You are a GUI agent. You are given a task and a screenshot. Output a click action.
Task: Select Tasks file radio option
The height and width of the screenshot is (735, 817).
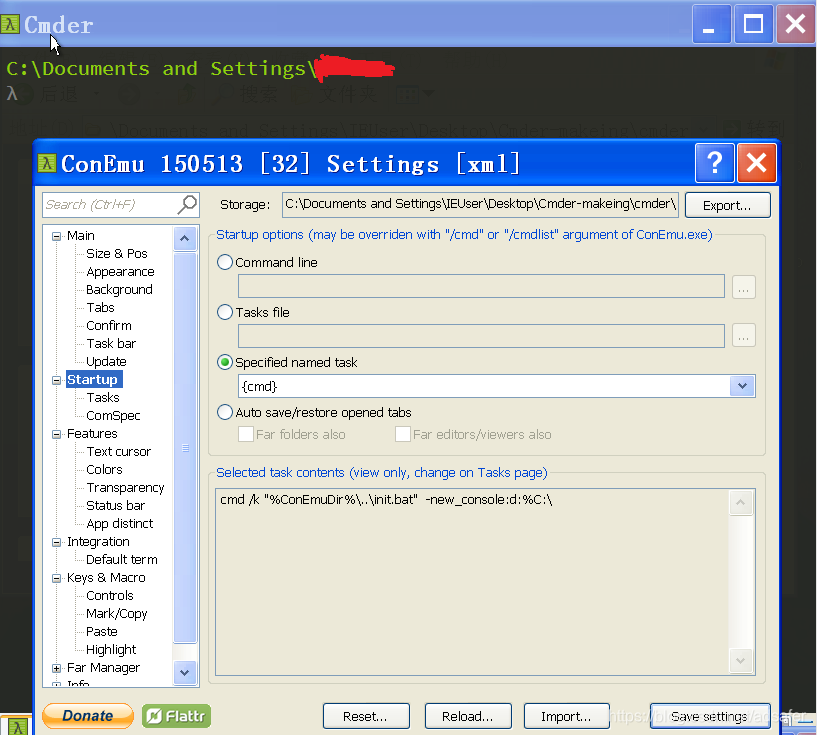[x=225, y=312]
